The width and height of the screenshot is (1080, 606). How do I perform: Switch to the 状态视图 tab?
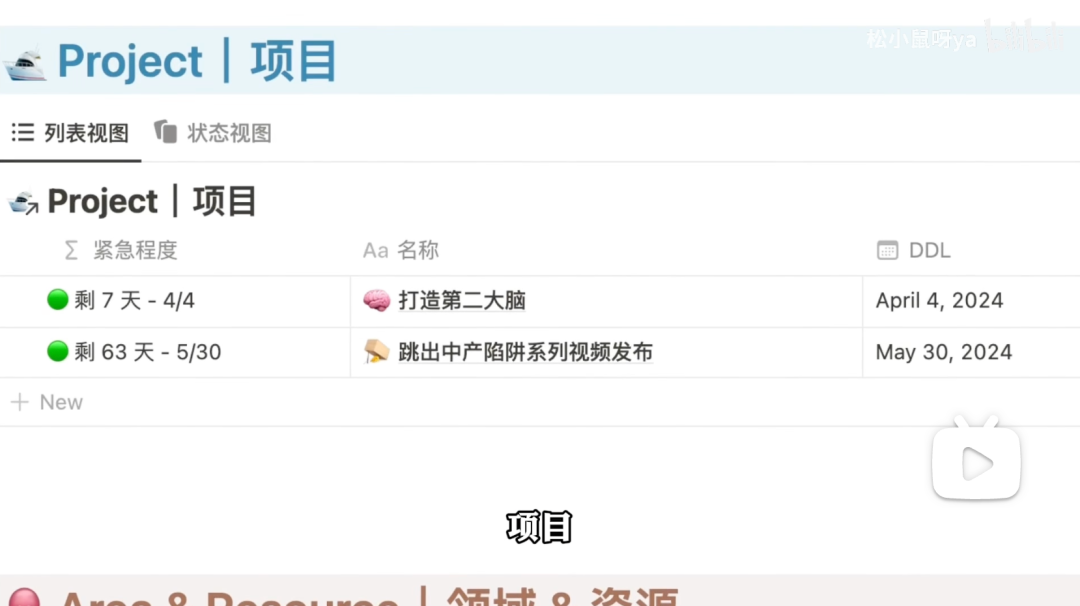[213, 132]
